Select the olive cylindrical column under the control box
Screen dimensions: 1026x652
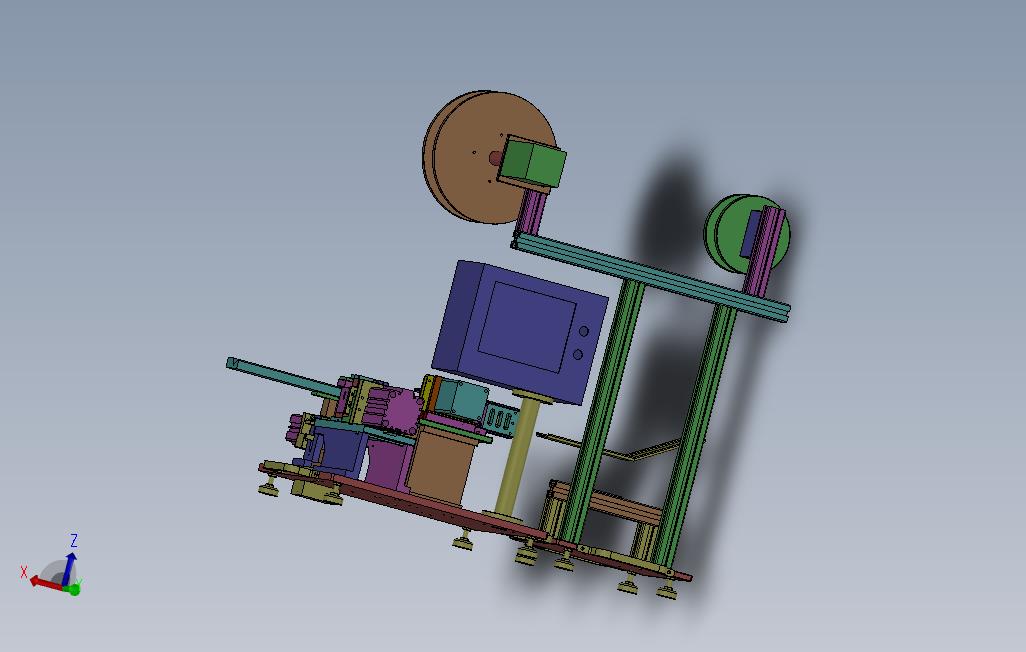(518, 455)
